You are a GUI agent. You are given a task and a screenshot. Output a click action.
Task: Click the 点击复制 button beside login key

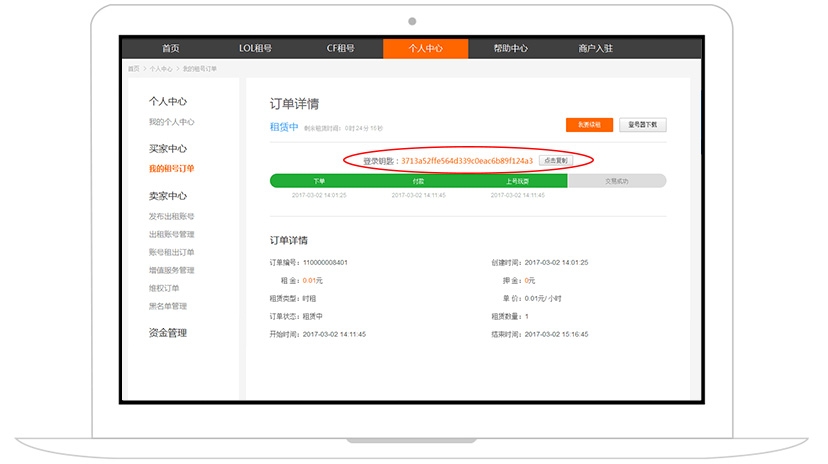(555, 160)
